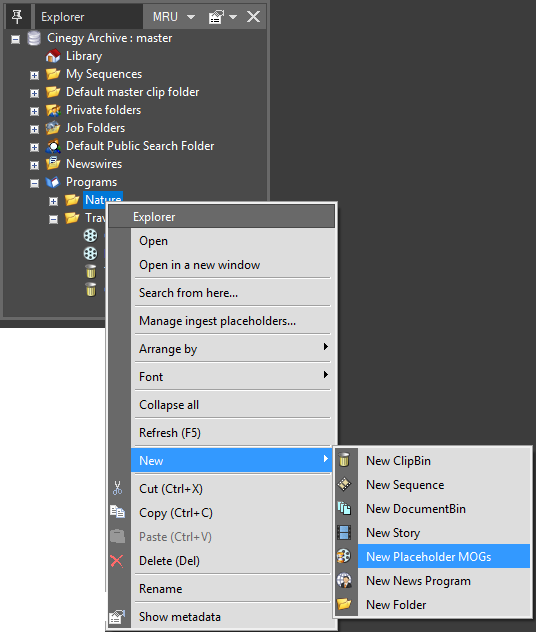
Task: Expand the My Sequences folder
Action: [34, 75]
